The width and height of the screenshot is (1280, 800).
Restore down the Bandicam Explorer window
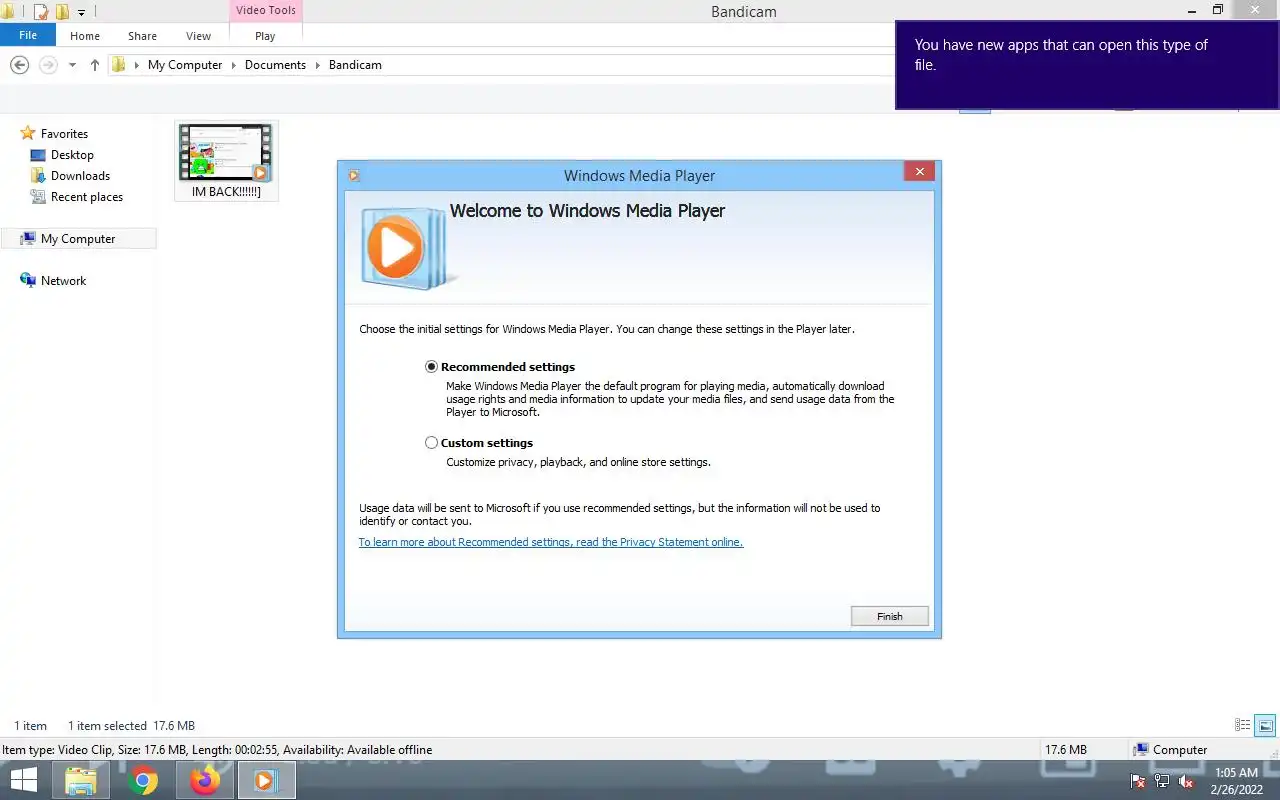[1217, 10]
